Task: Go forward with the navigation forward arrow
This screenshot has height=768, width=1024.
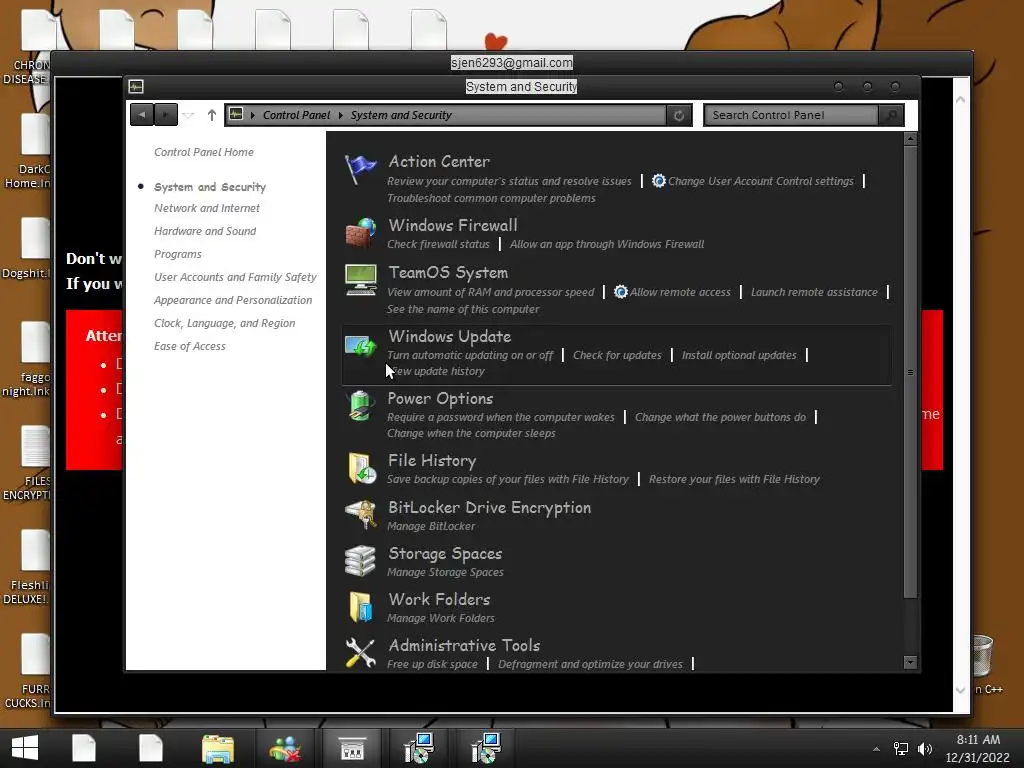Action: [x=166, y=115]
